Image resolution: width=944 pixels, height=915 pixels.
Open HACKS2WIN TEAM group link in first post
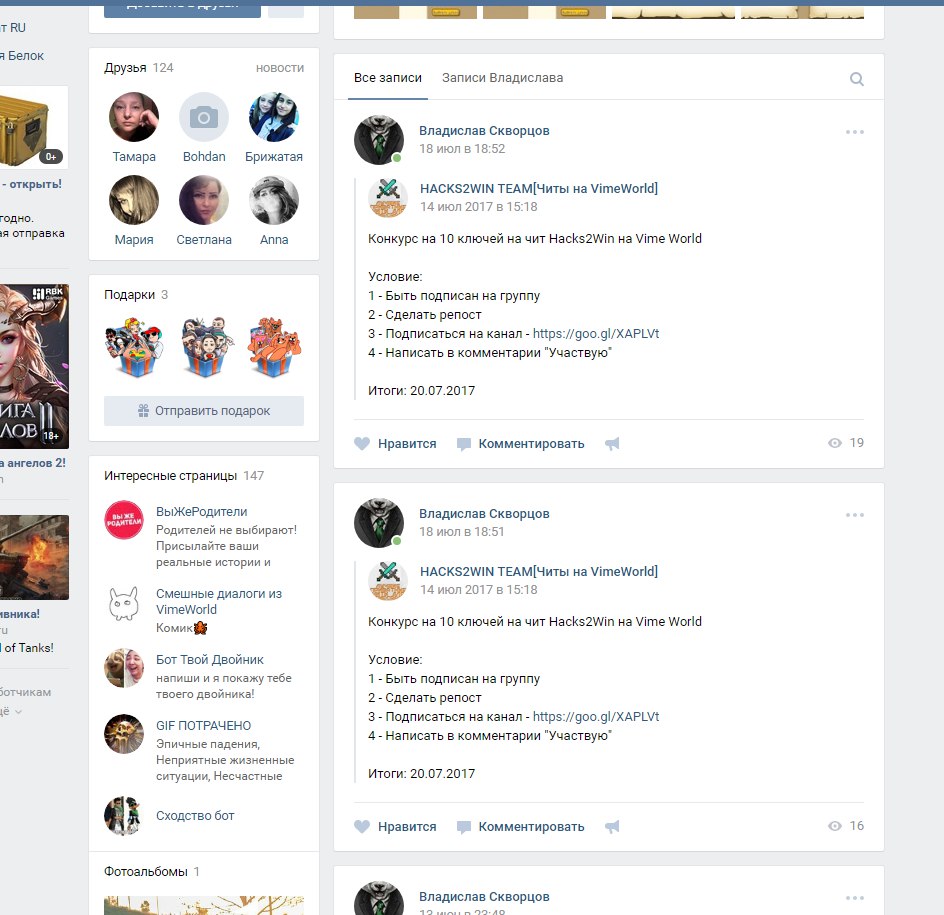(538, 188)
